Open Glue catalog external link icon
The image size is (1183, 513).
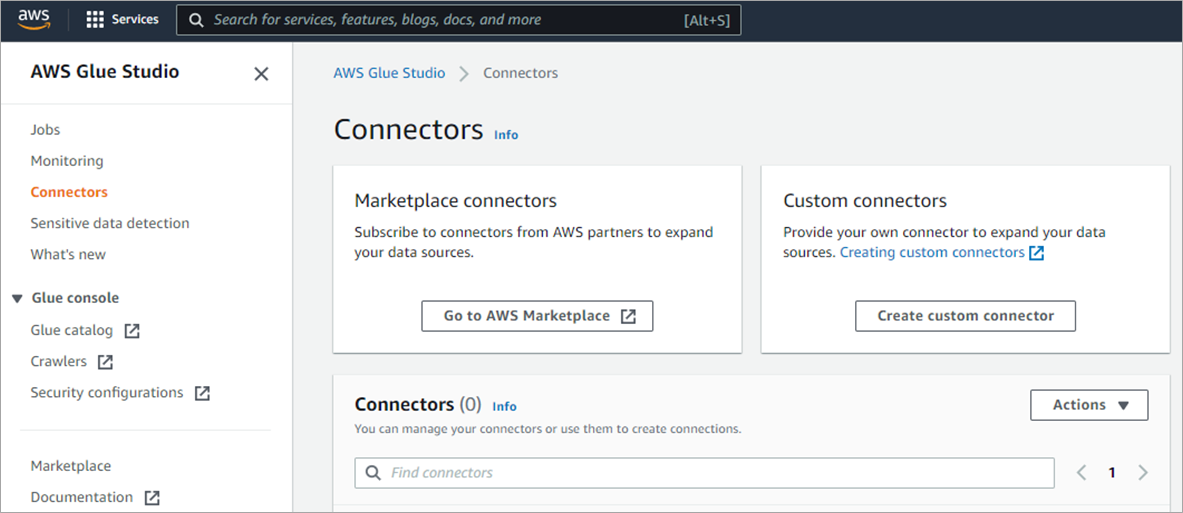(x=132, y=331)
